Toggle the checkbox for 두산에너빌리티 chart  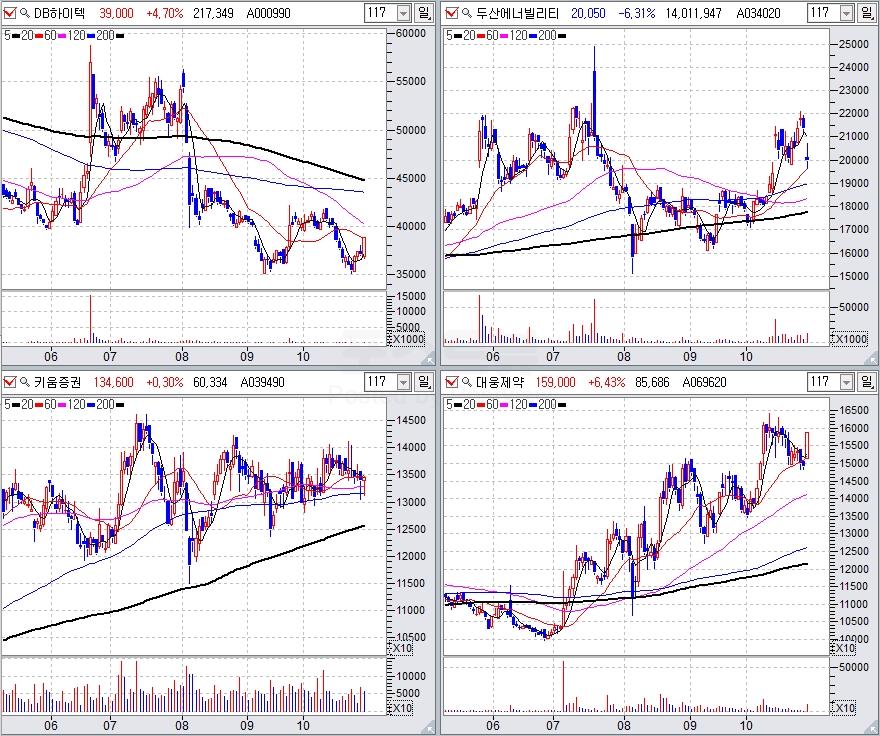click(x=451, y=13)
